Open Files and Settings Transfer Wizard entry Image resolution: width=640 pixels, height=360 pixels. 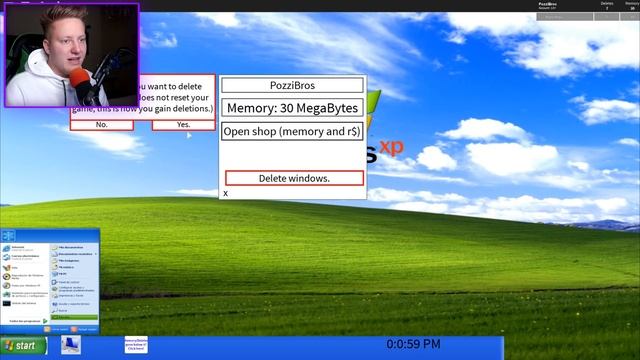25,295
